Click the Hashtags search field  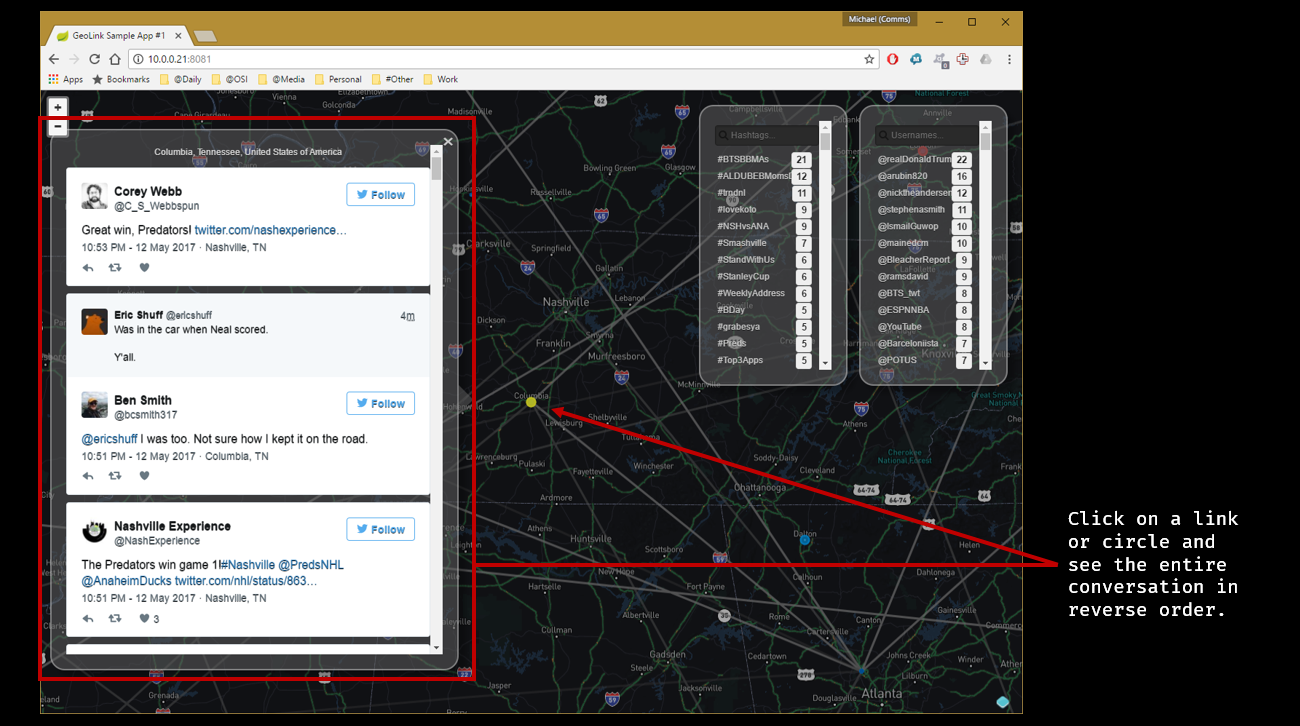tap(765, 135)
